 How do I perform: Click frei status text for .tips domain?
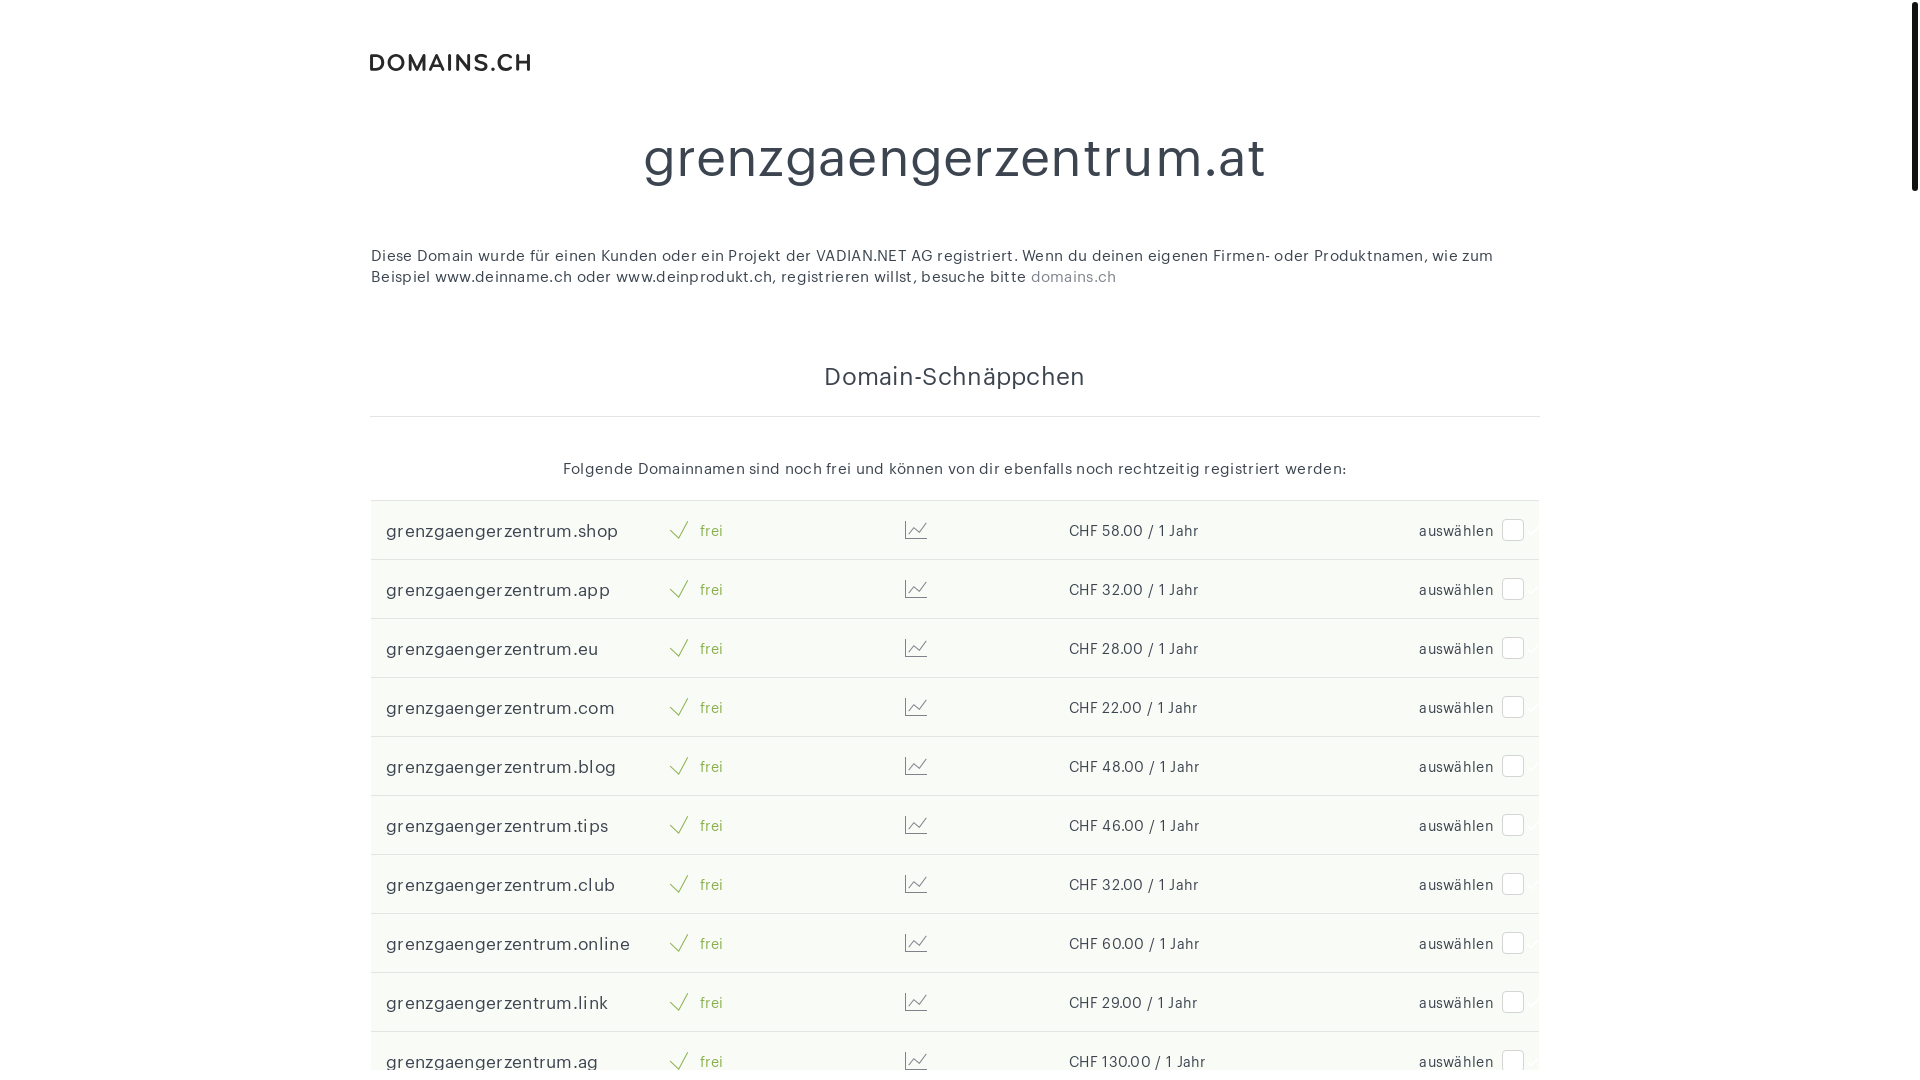tap(711, 826)
